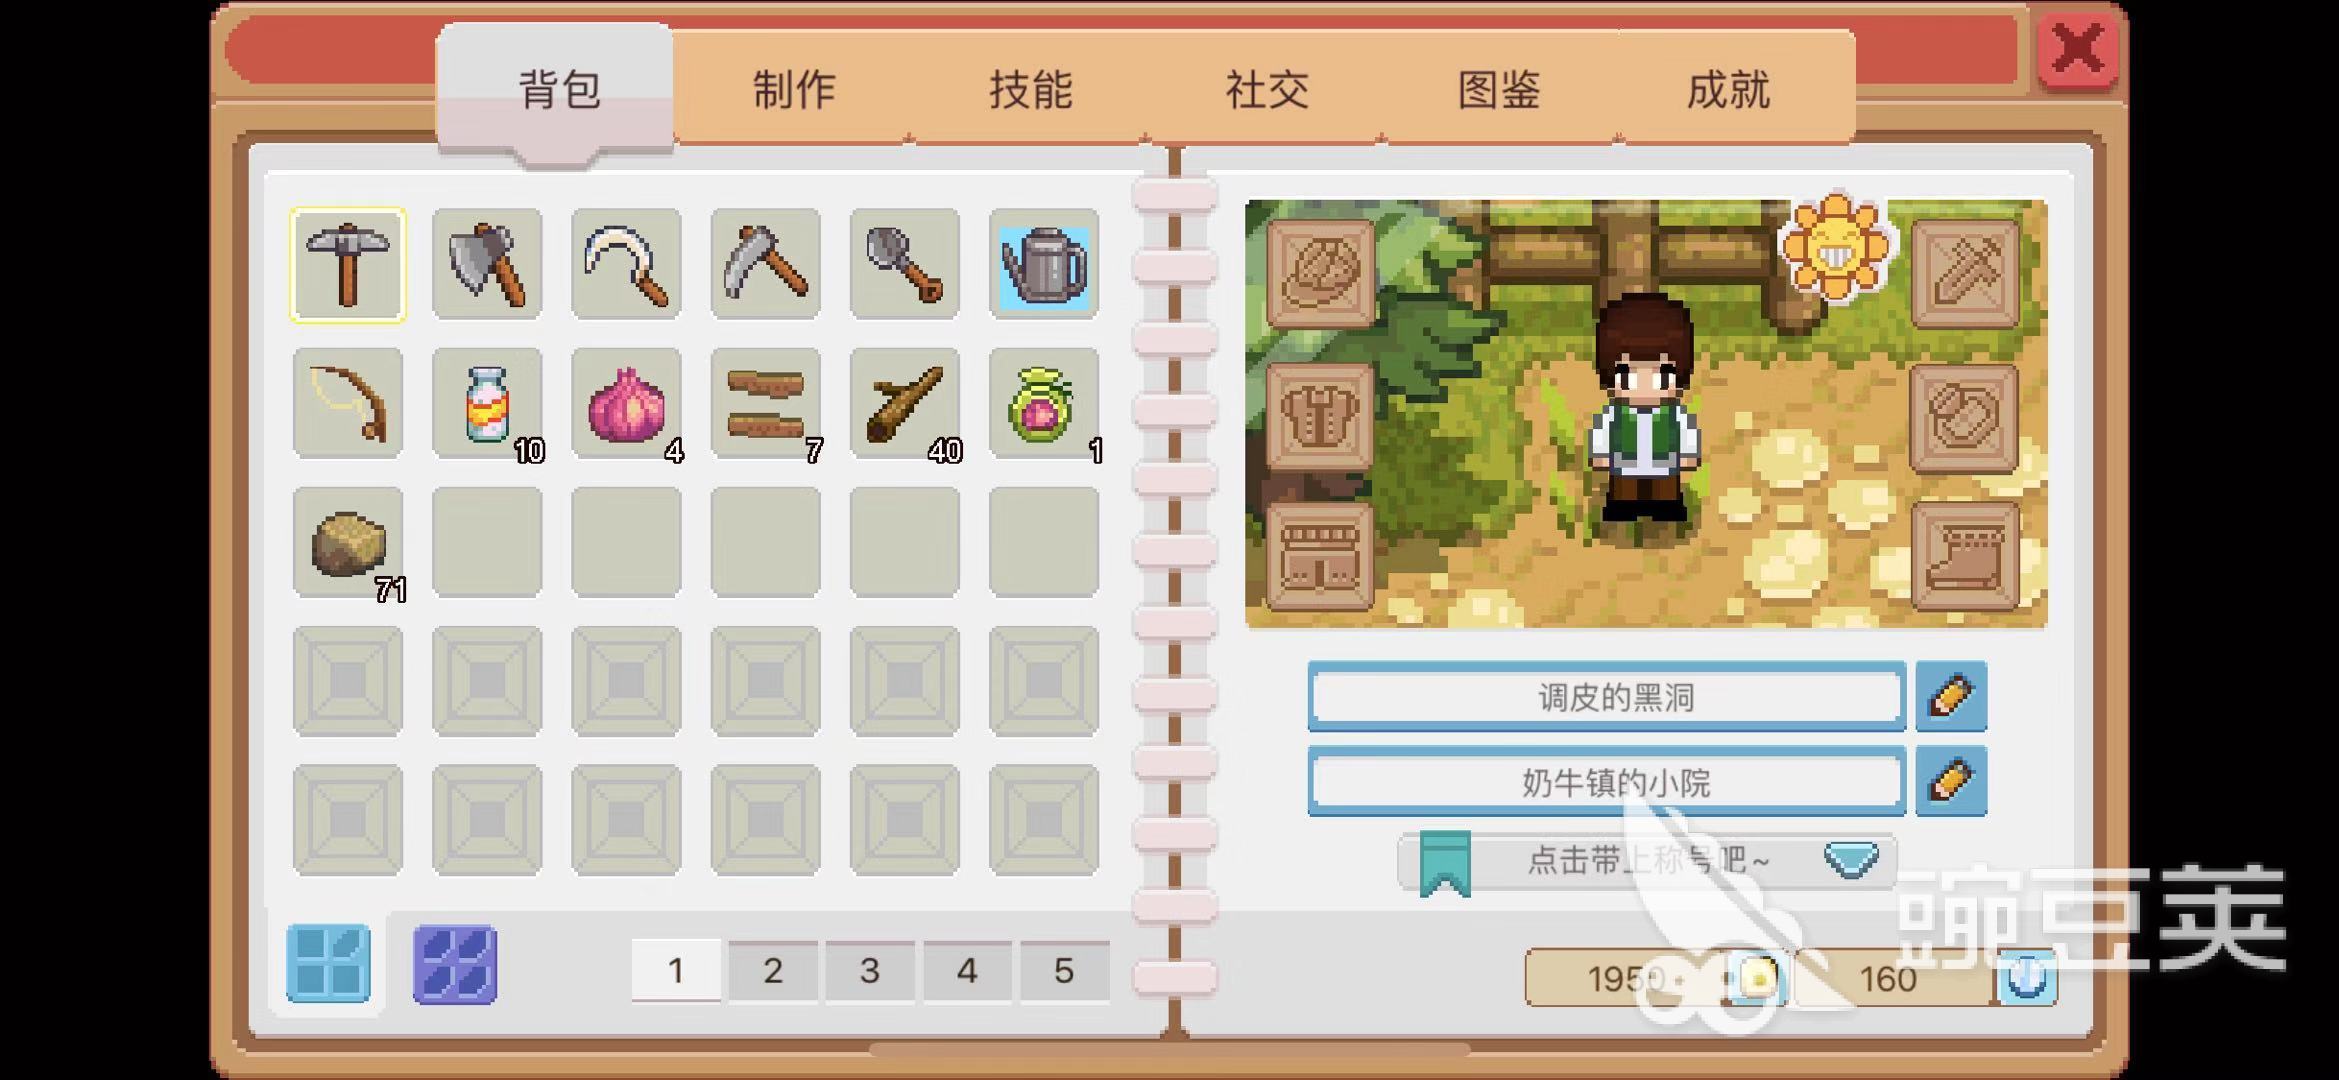Select the milk bottle stack of 10
The width and height of the screenshot is (2339, 1080).
tap(487, 404)
